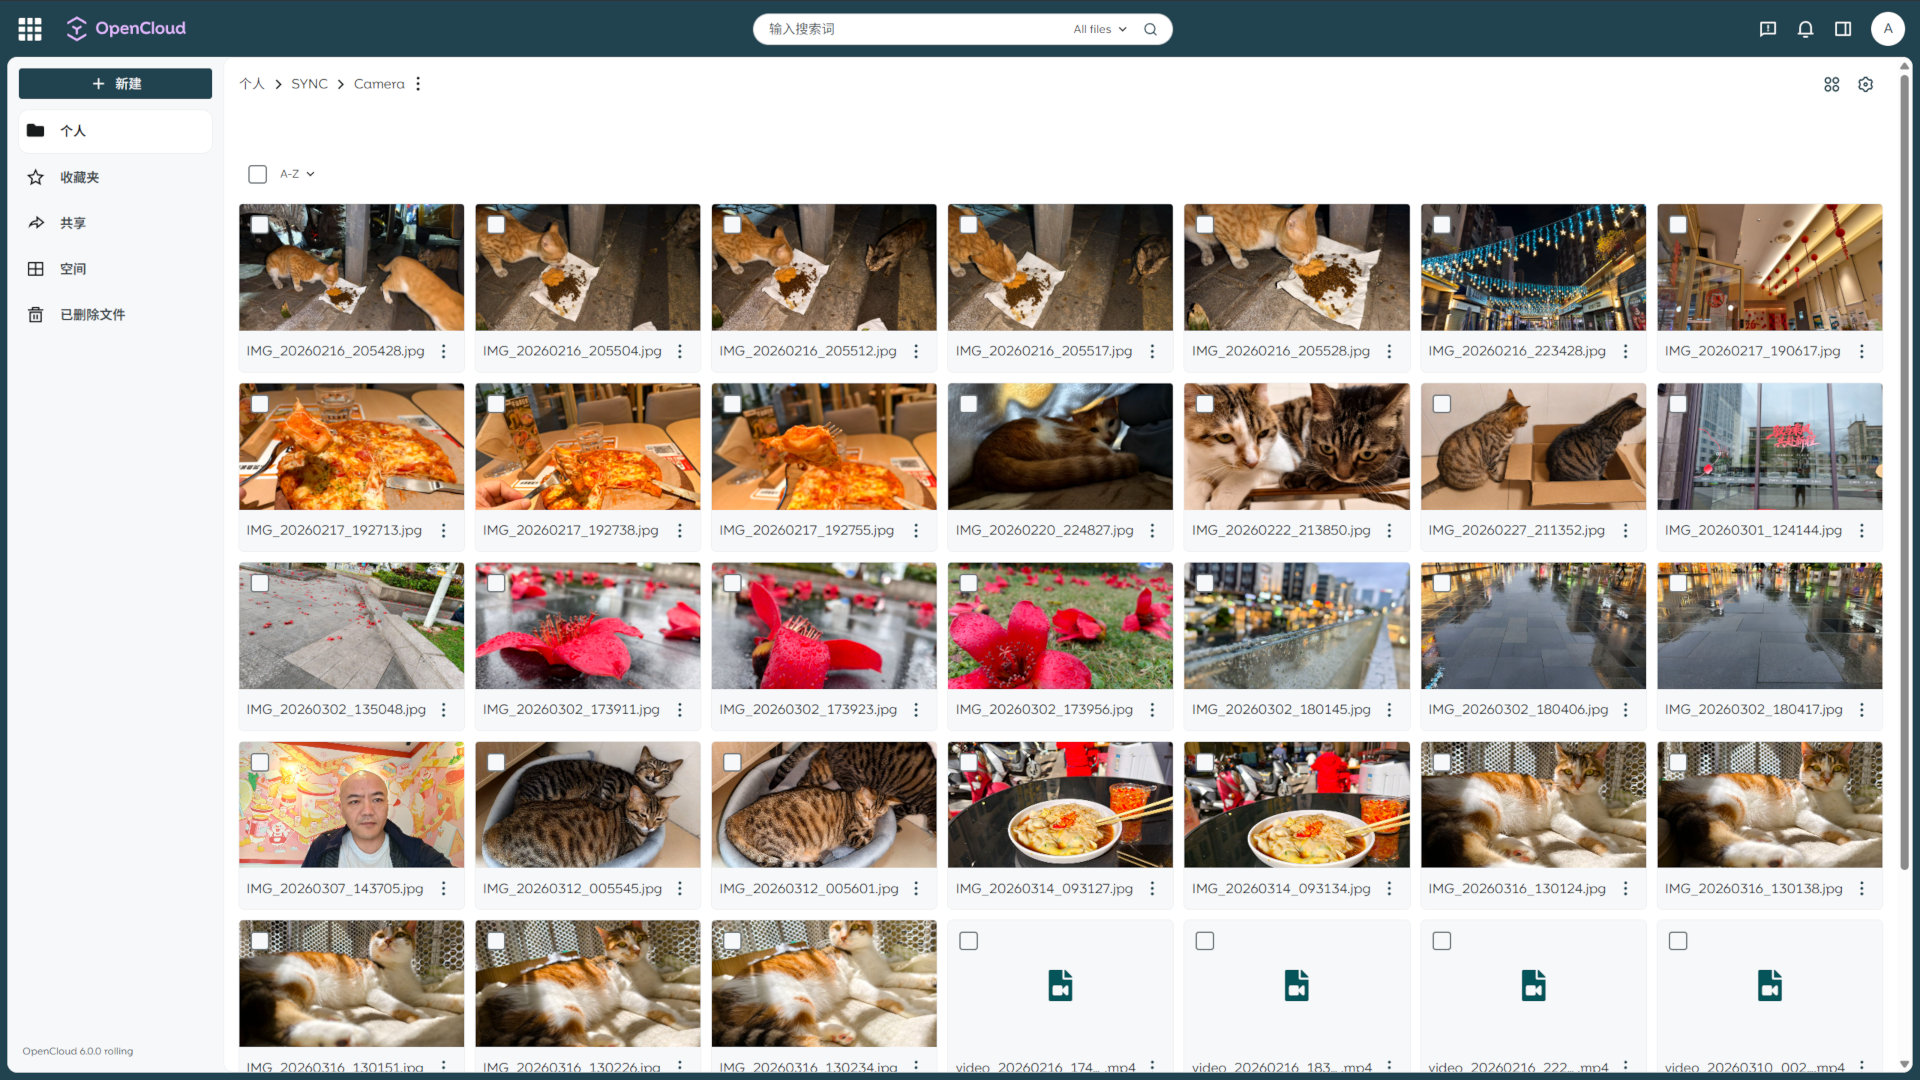Toggle the select-all checkbox

(258, 174)
